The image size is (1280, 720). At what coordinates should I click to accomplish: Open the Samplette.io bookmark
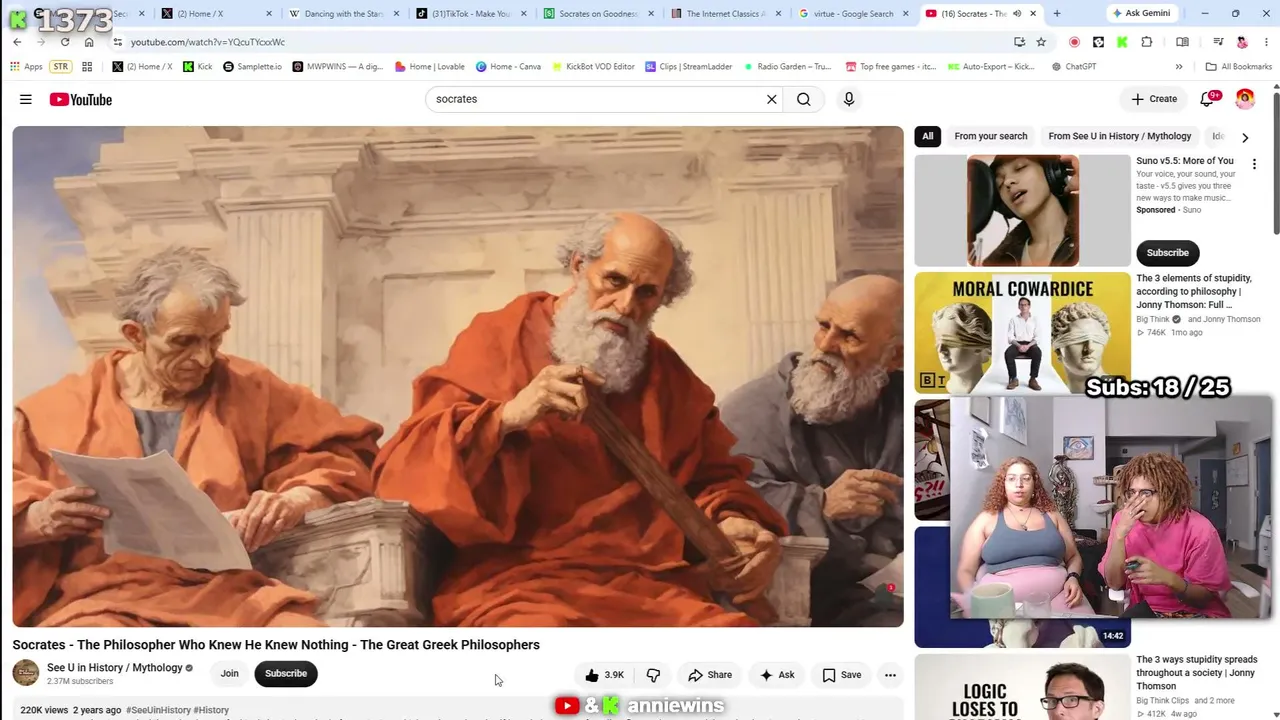tap(252, 67)
